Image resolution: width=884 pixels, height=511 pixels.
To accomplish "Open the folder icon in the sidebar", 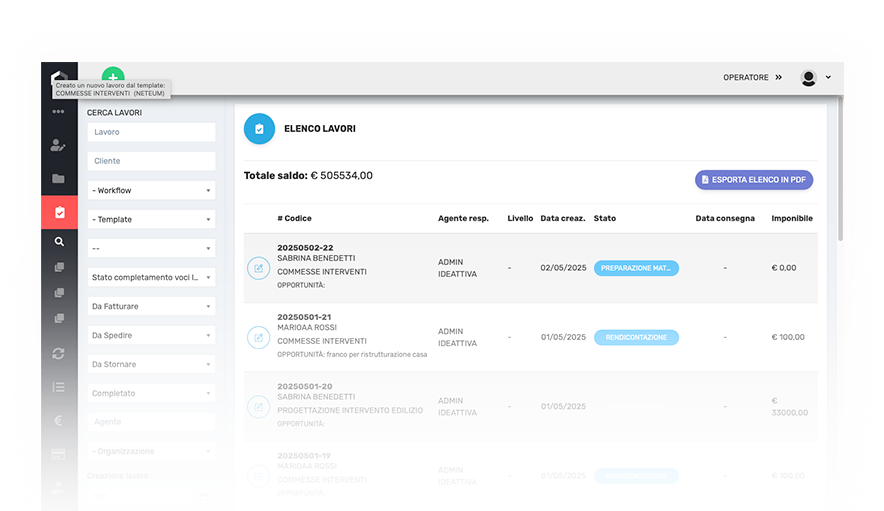I will 59,179.
